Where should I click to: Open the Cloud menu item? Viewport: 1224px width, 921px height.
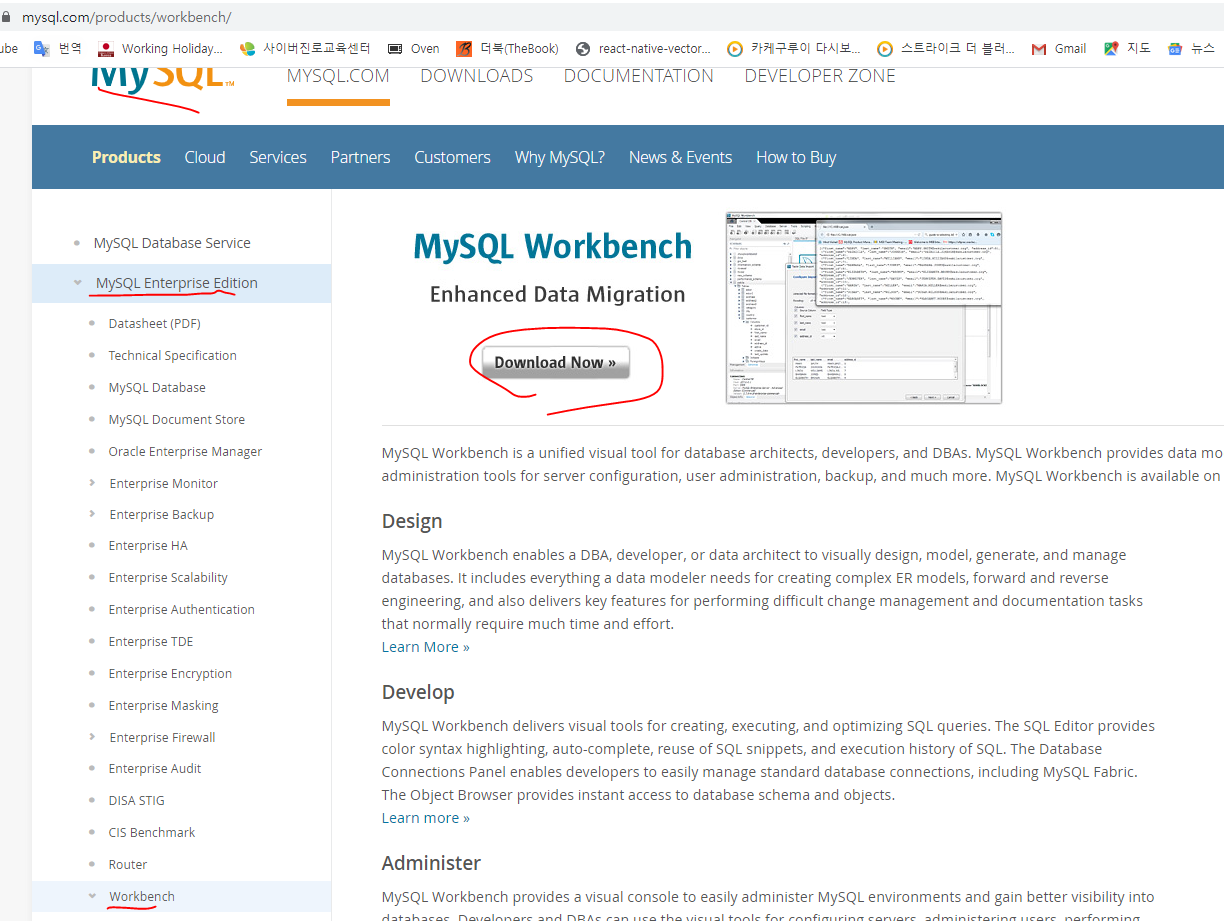click(x=205, y=157)
